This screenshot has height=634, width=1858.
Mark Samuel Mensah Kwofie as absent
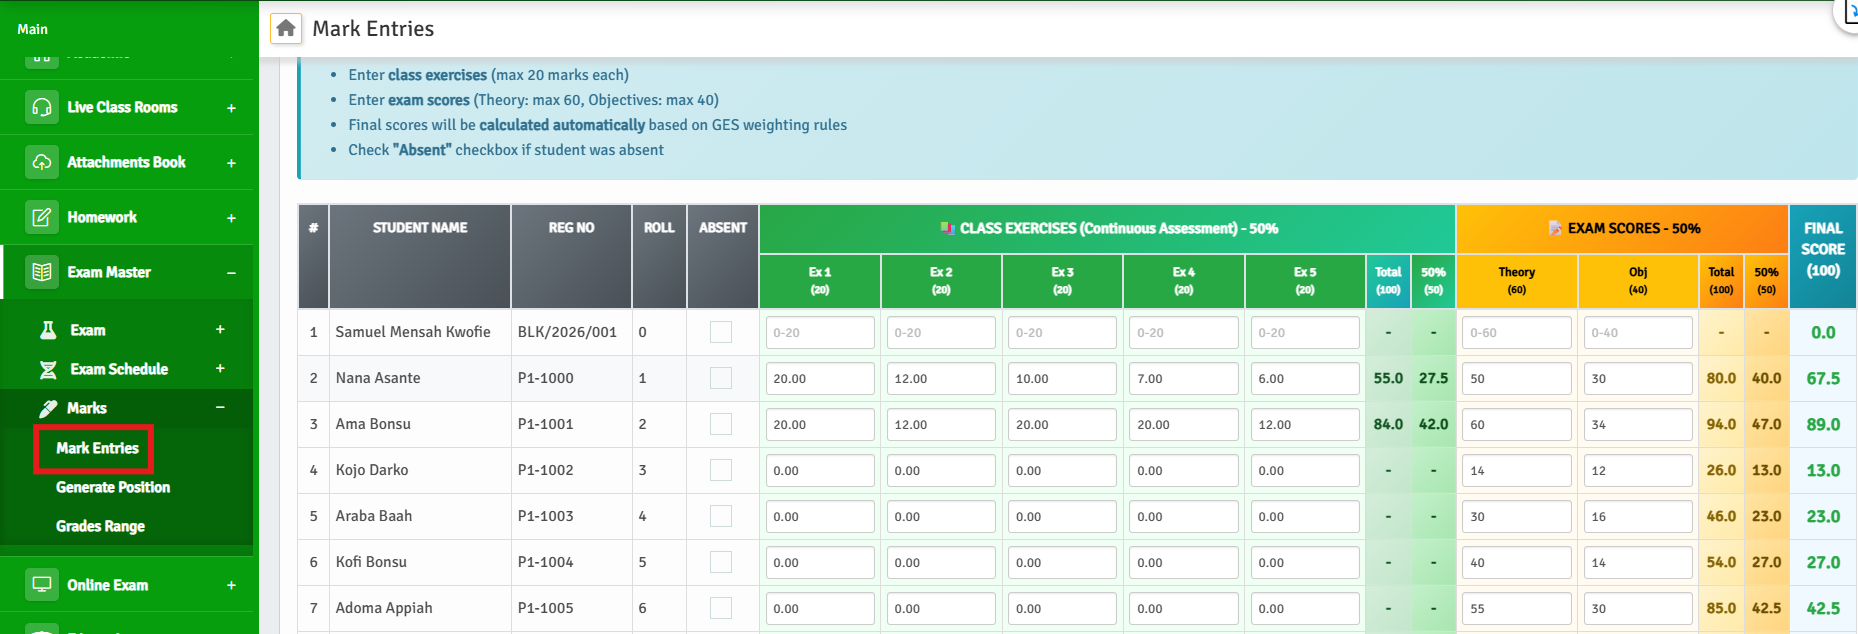coord(721,332)
